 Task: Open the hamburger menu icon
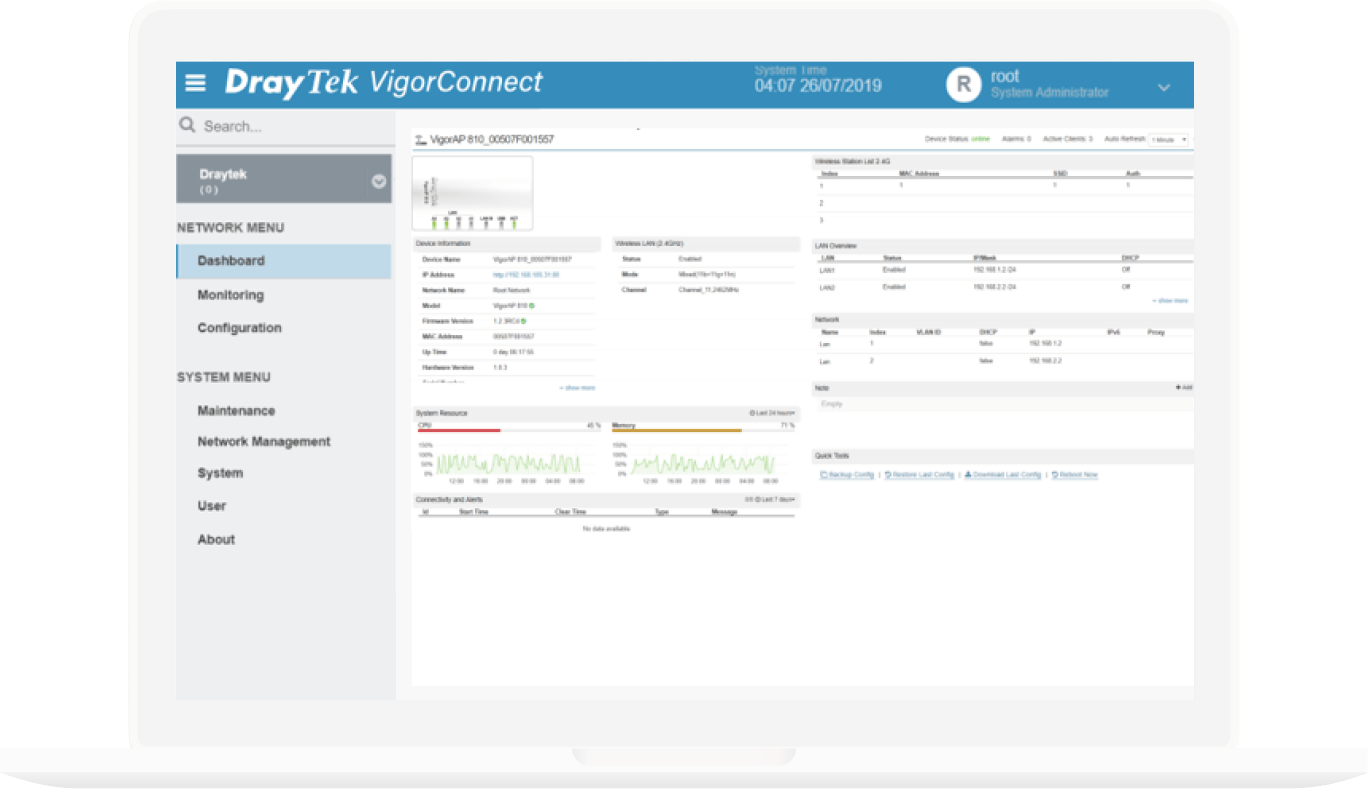click(196, 83)
